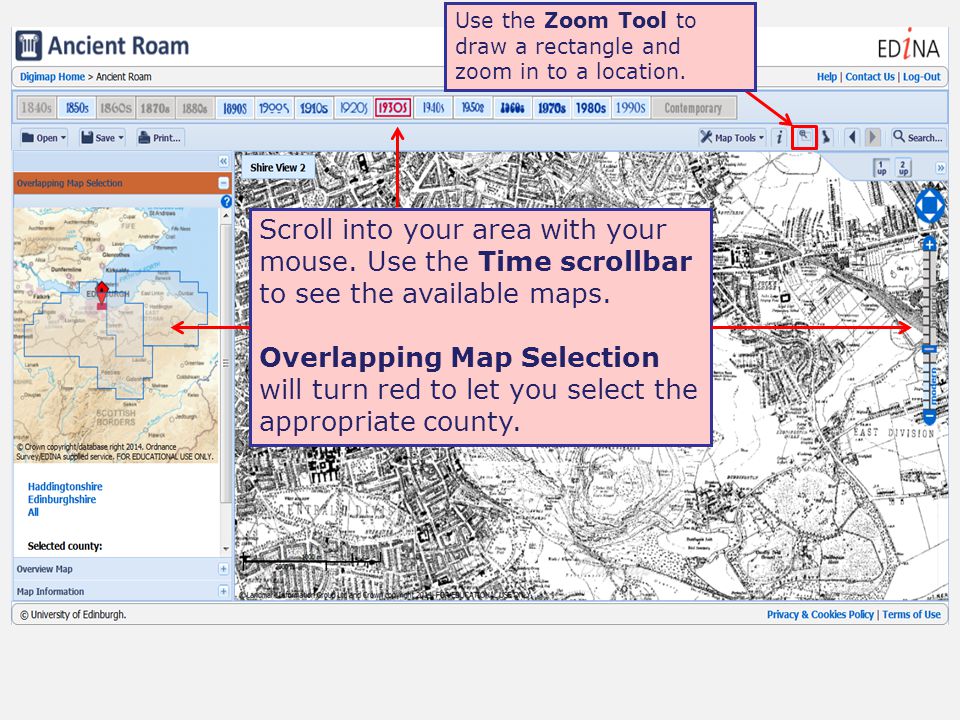The image size is (960, 720).
Task: Open the Help link
Action: (827, 77)
